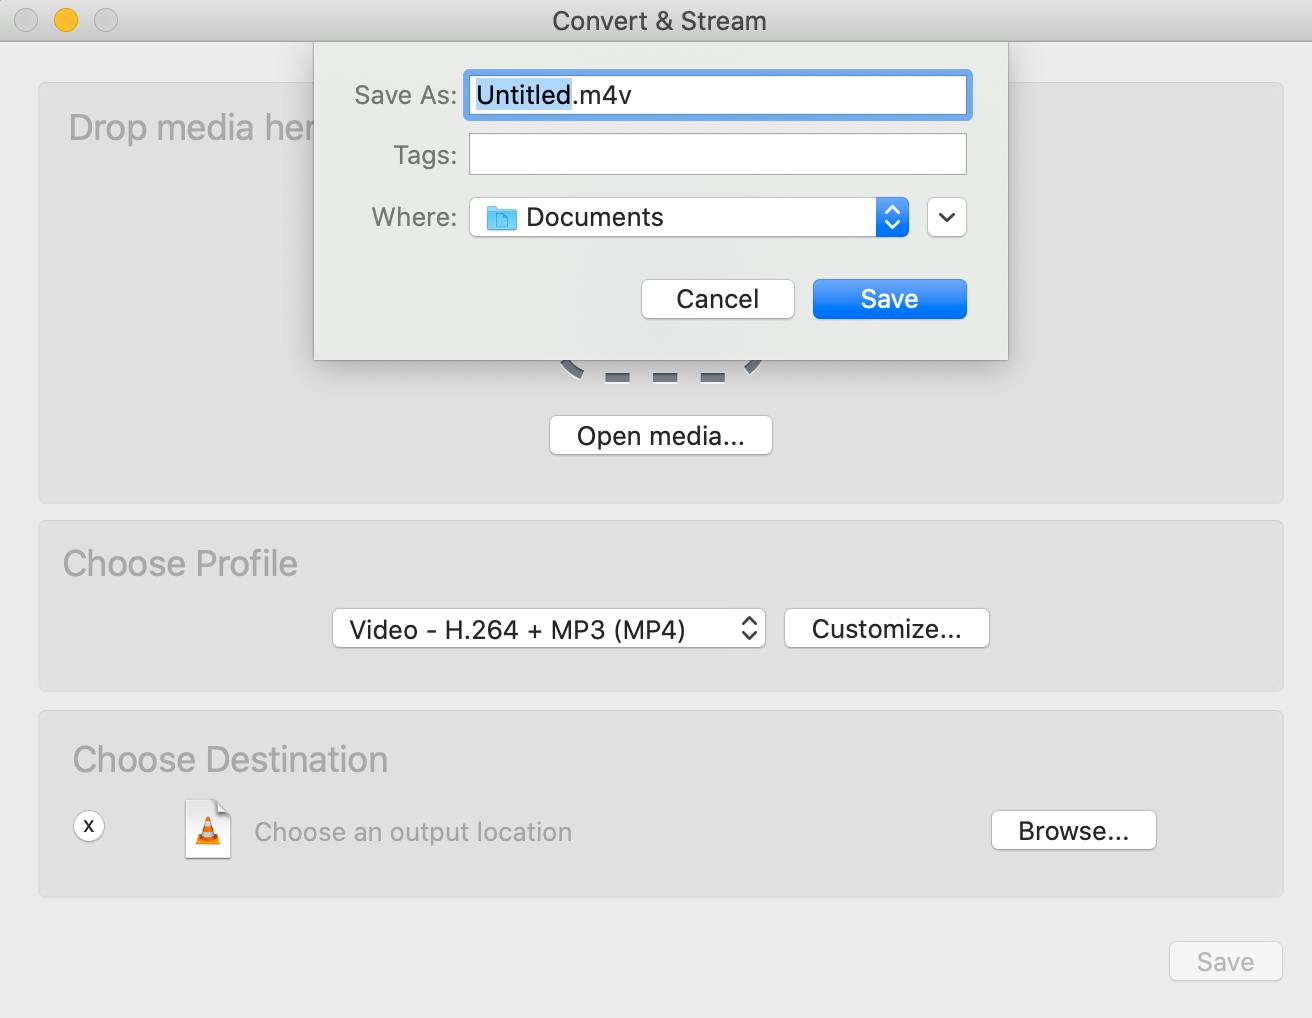Screen dimensions: 1312x1018
Task: Click the VLC media drop-zone spinner graphic
Action: tap(660, 370)
